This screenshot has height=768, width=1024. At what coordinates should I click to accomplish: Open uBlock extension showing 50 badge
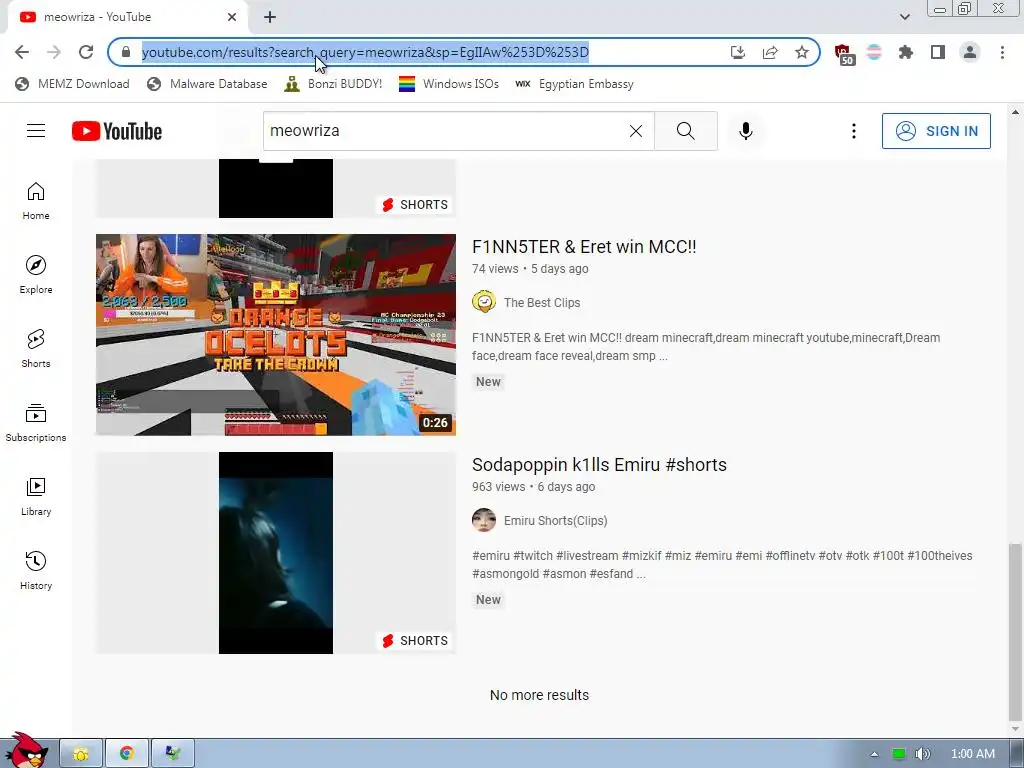[843, 54]
